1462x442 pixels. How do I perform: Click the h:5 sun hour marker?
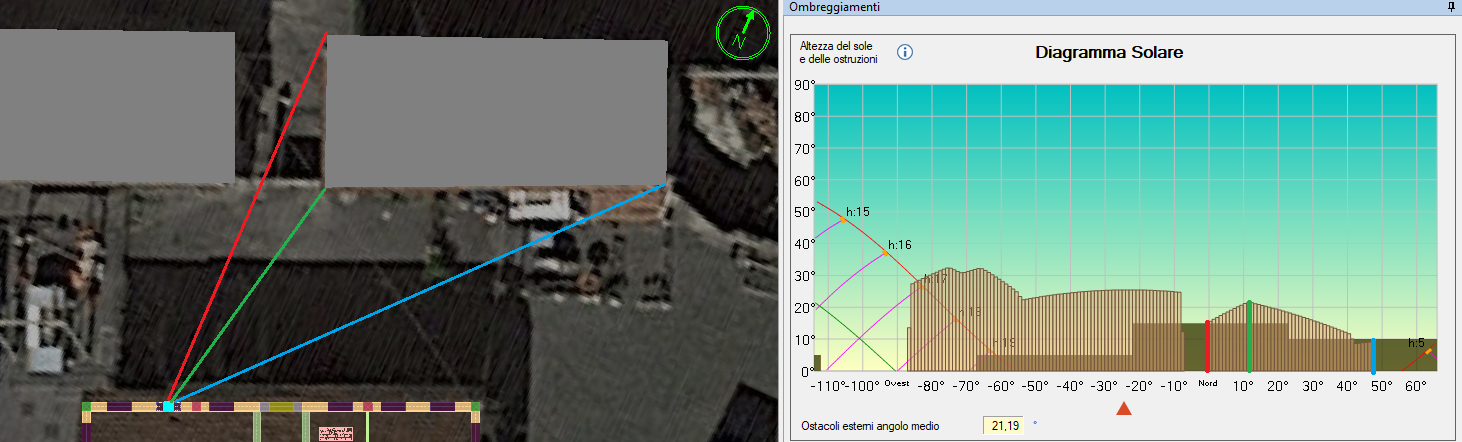point(1427,351)
